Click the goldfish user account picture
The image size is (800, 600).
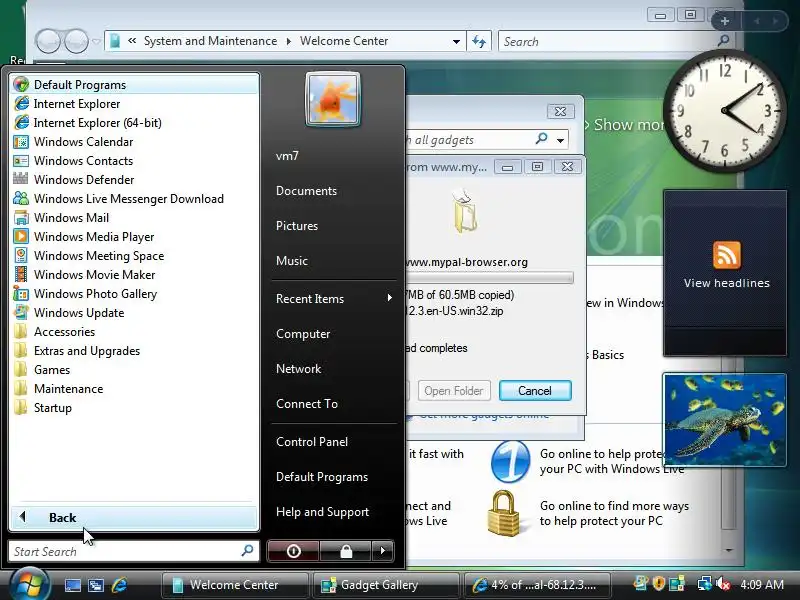coord(333,99)
